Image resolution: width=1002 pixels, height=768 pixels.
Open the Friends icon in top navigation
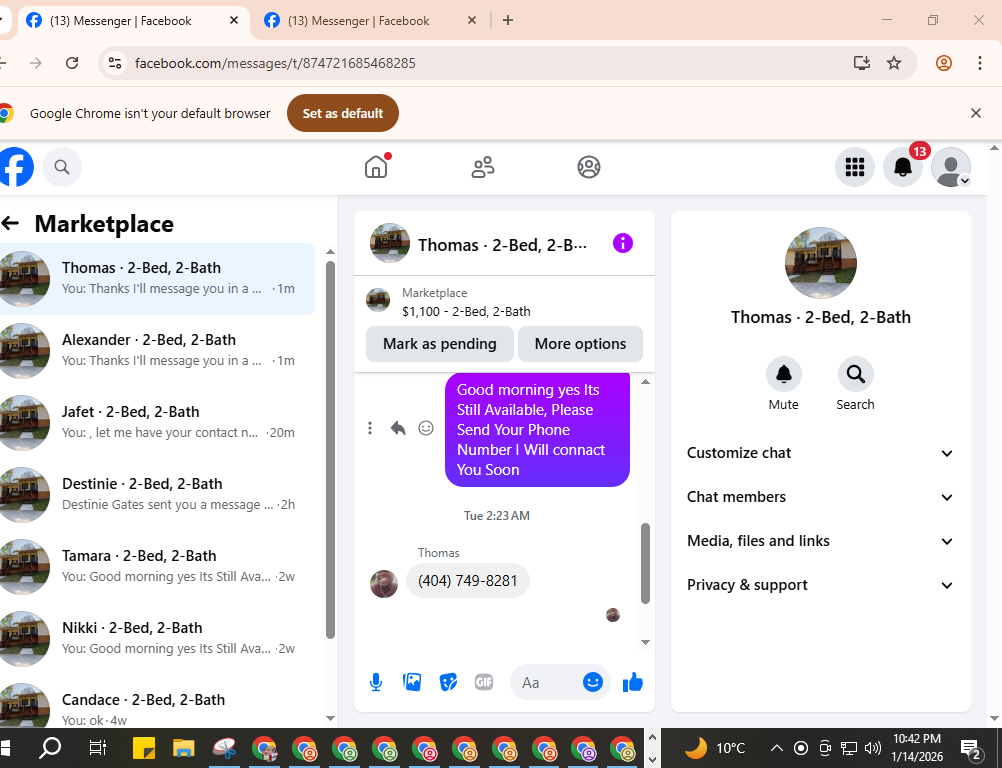482,167
